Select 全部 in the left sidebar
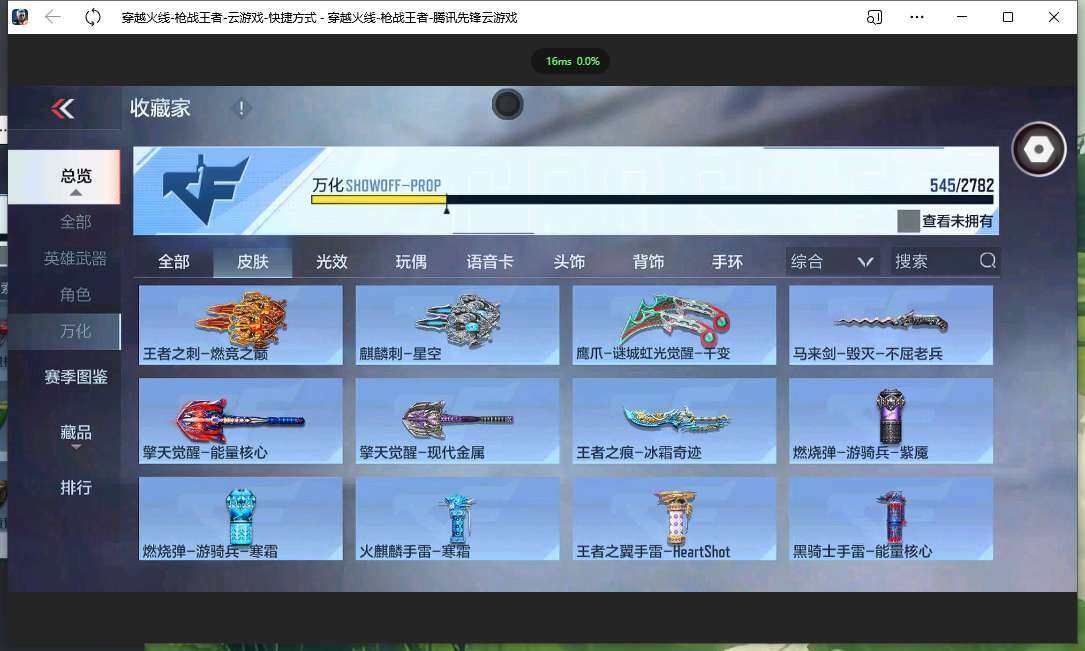 75,222
